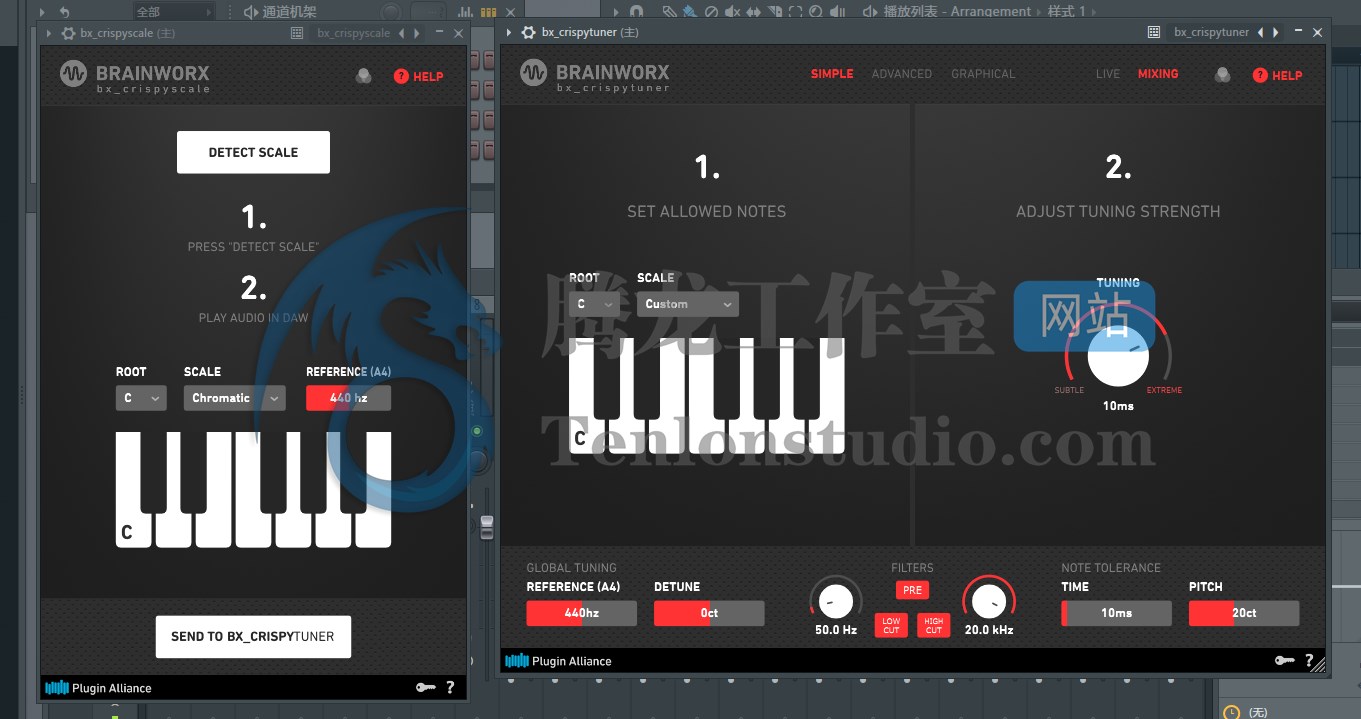The width and height of the screenshot is (1361, 719).
Task: Select previous preset in bx_crispyscale
Action: coord(402,33)
